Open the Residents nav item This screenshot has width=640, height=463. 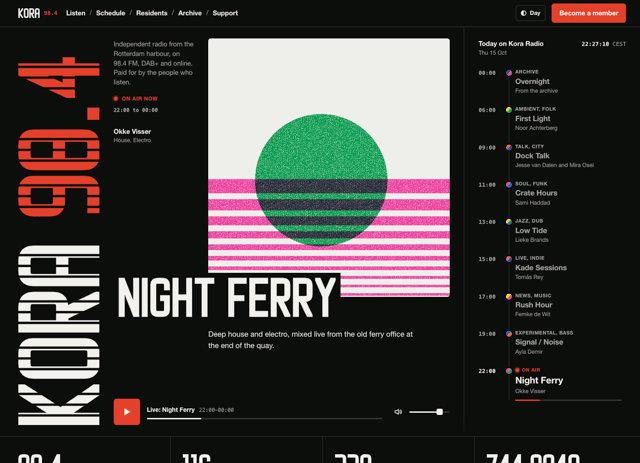[151, 13]
